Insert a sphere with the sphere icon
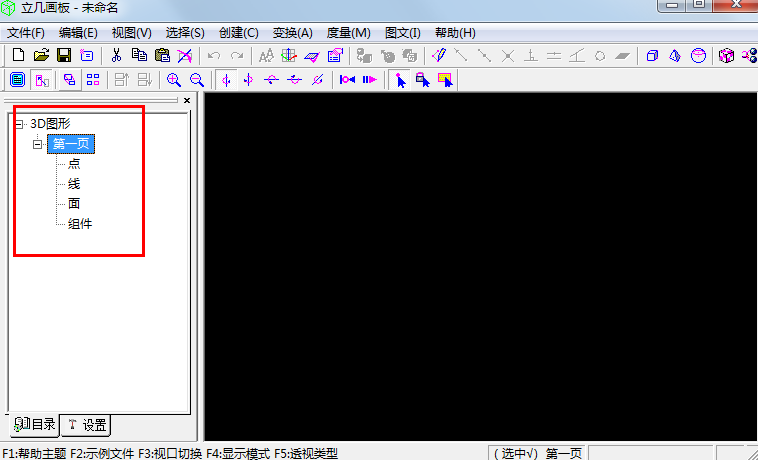 698,56
